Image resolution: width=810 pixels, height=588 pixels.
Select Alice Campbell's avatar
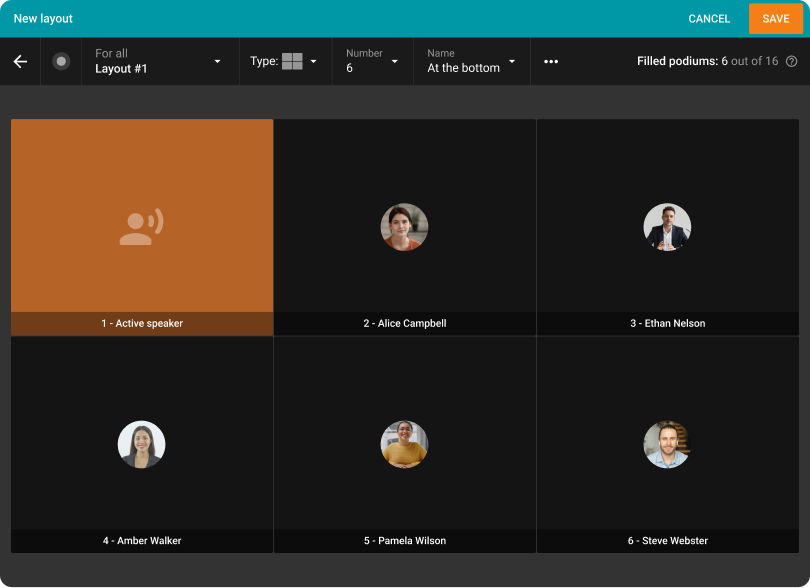(404, 227)
